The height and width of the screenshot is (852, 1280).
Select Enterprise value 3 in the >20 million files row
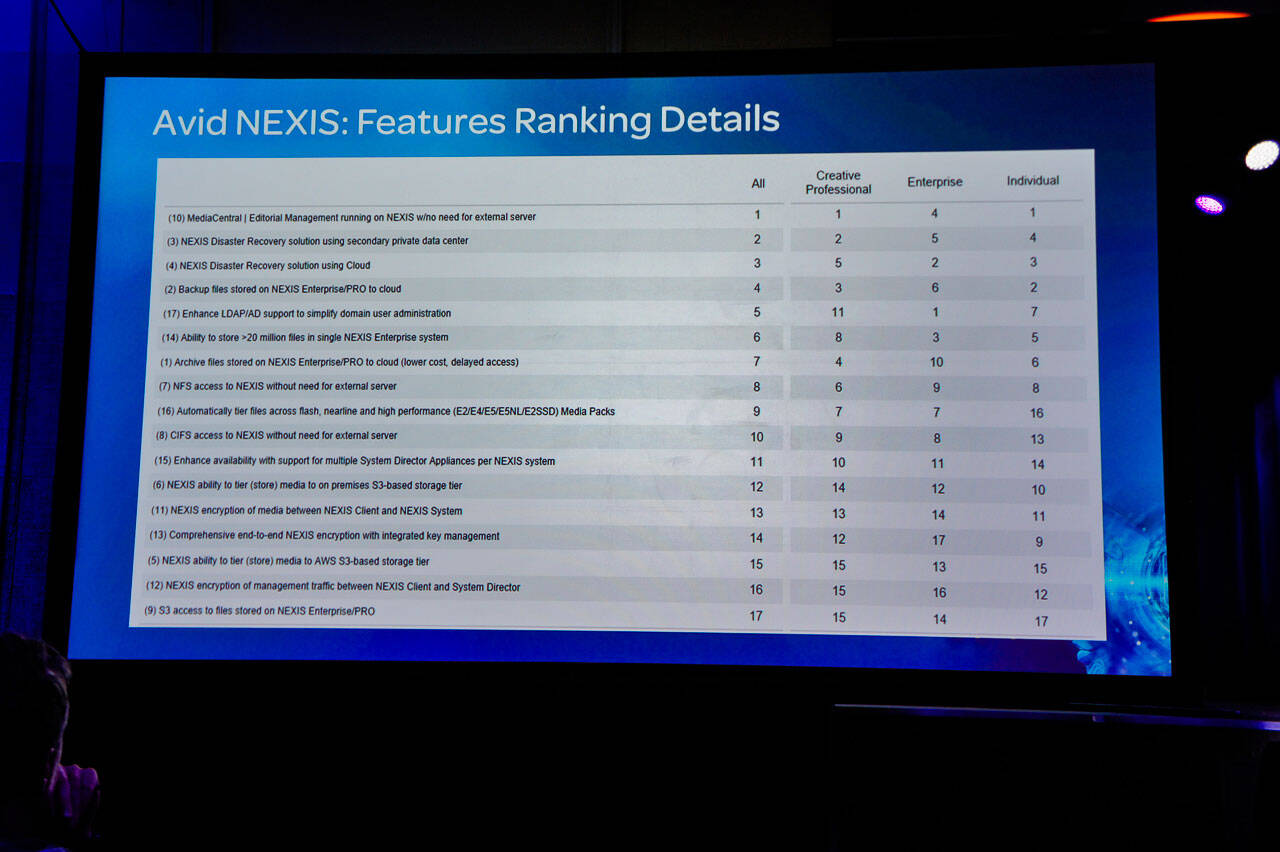pos(936,337)
